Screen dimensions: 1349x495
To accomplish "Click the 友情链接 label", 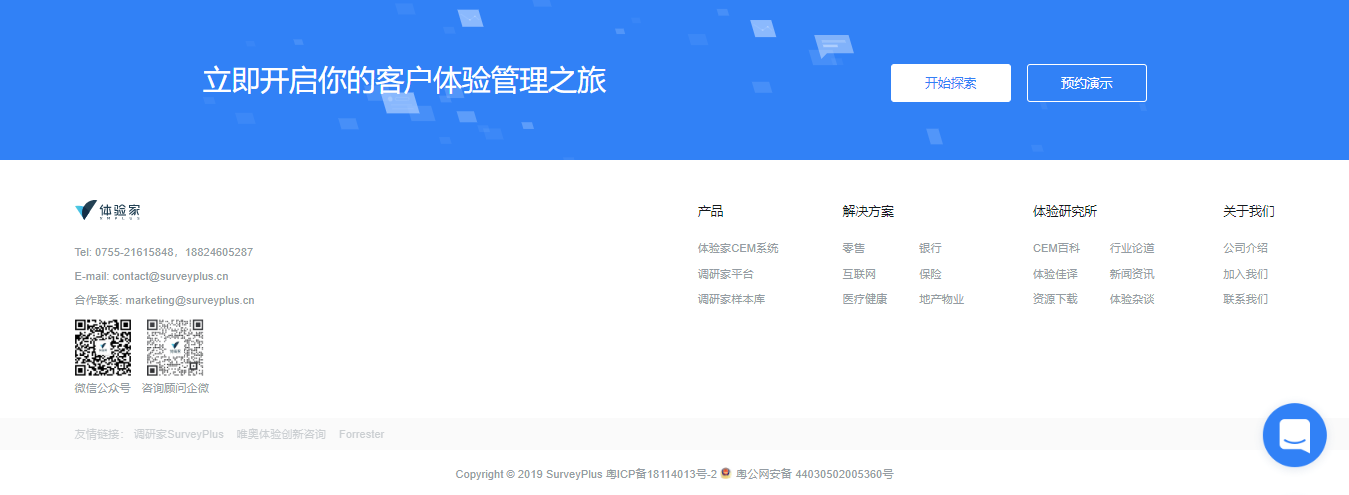I will 99,434.
